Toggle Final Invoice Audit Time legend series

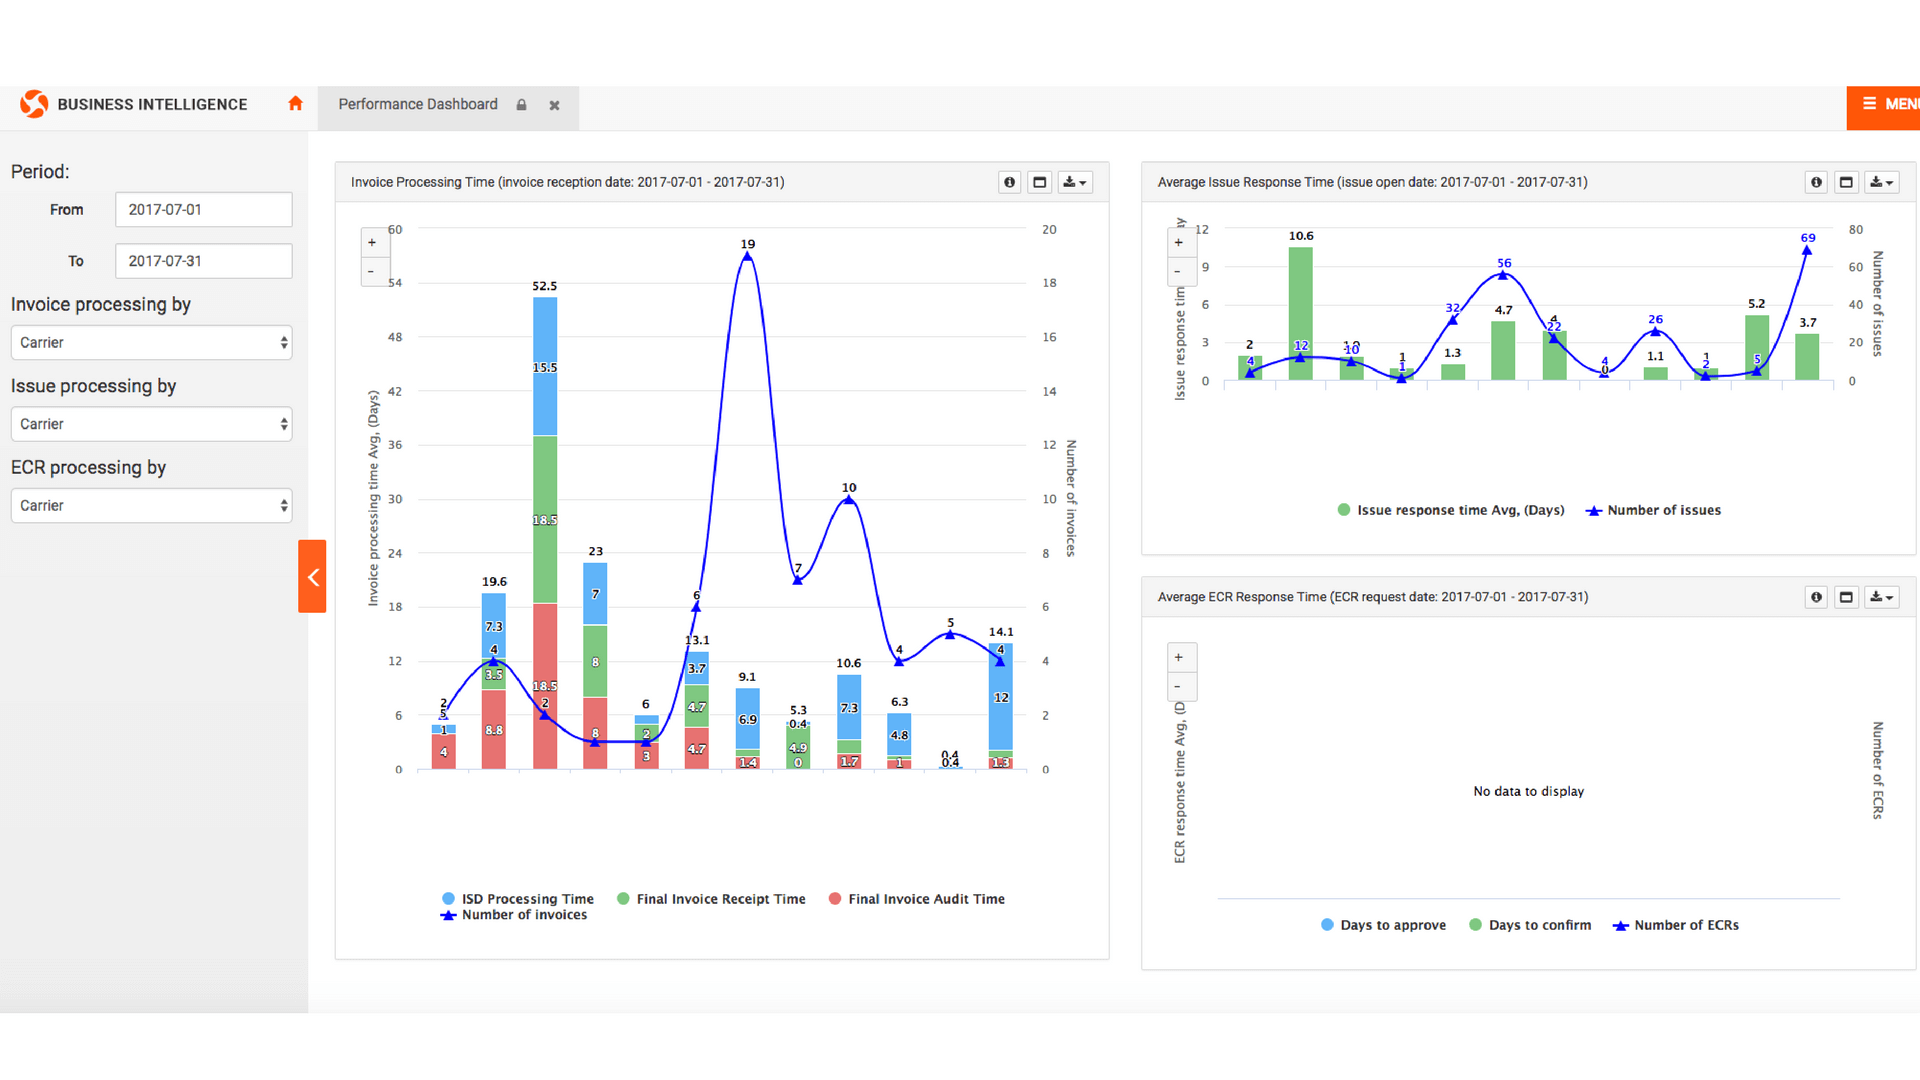point(926,899)
